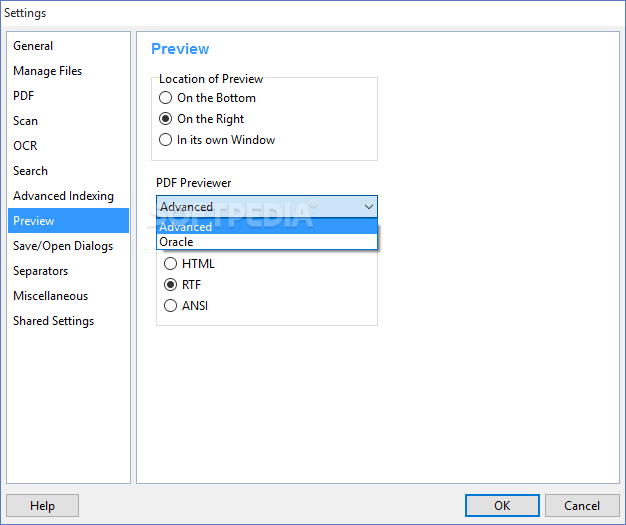Image resolution: width=626 pixels, height=525 pixels.
Task: Open Advanced Indexing settings
Action: tap(63, 196)
